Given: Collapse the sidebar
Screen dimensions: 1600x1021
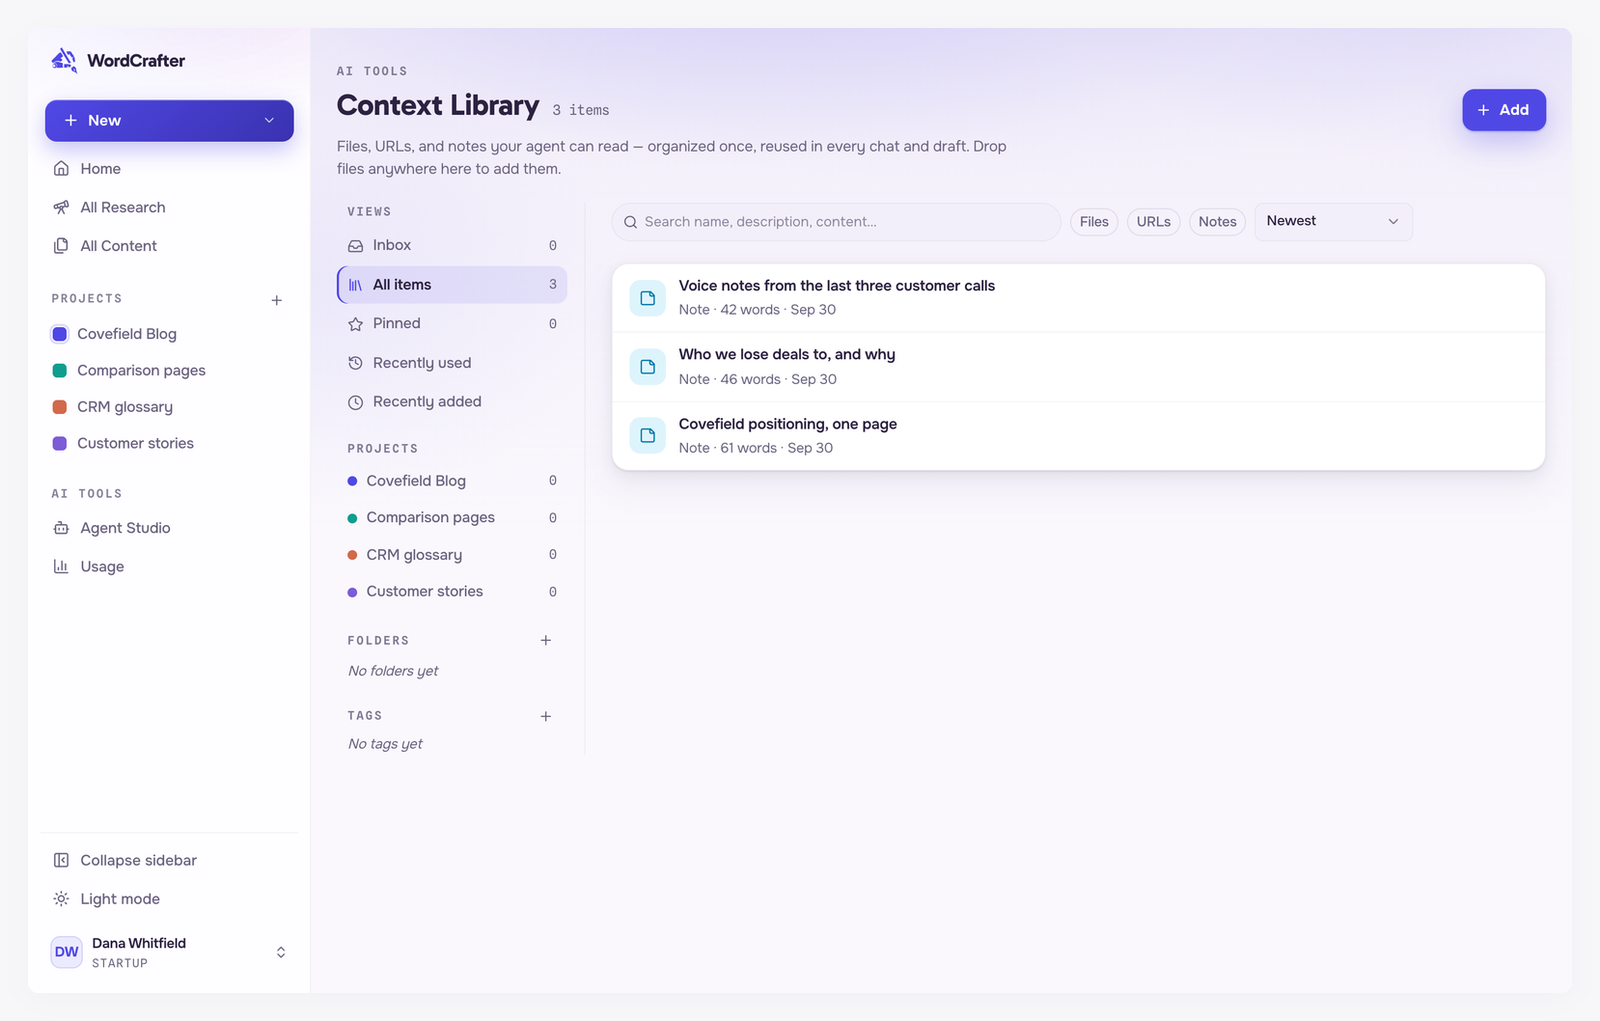Looking at the screenshot, I should click(169, 860).
